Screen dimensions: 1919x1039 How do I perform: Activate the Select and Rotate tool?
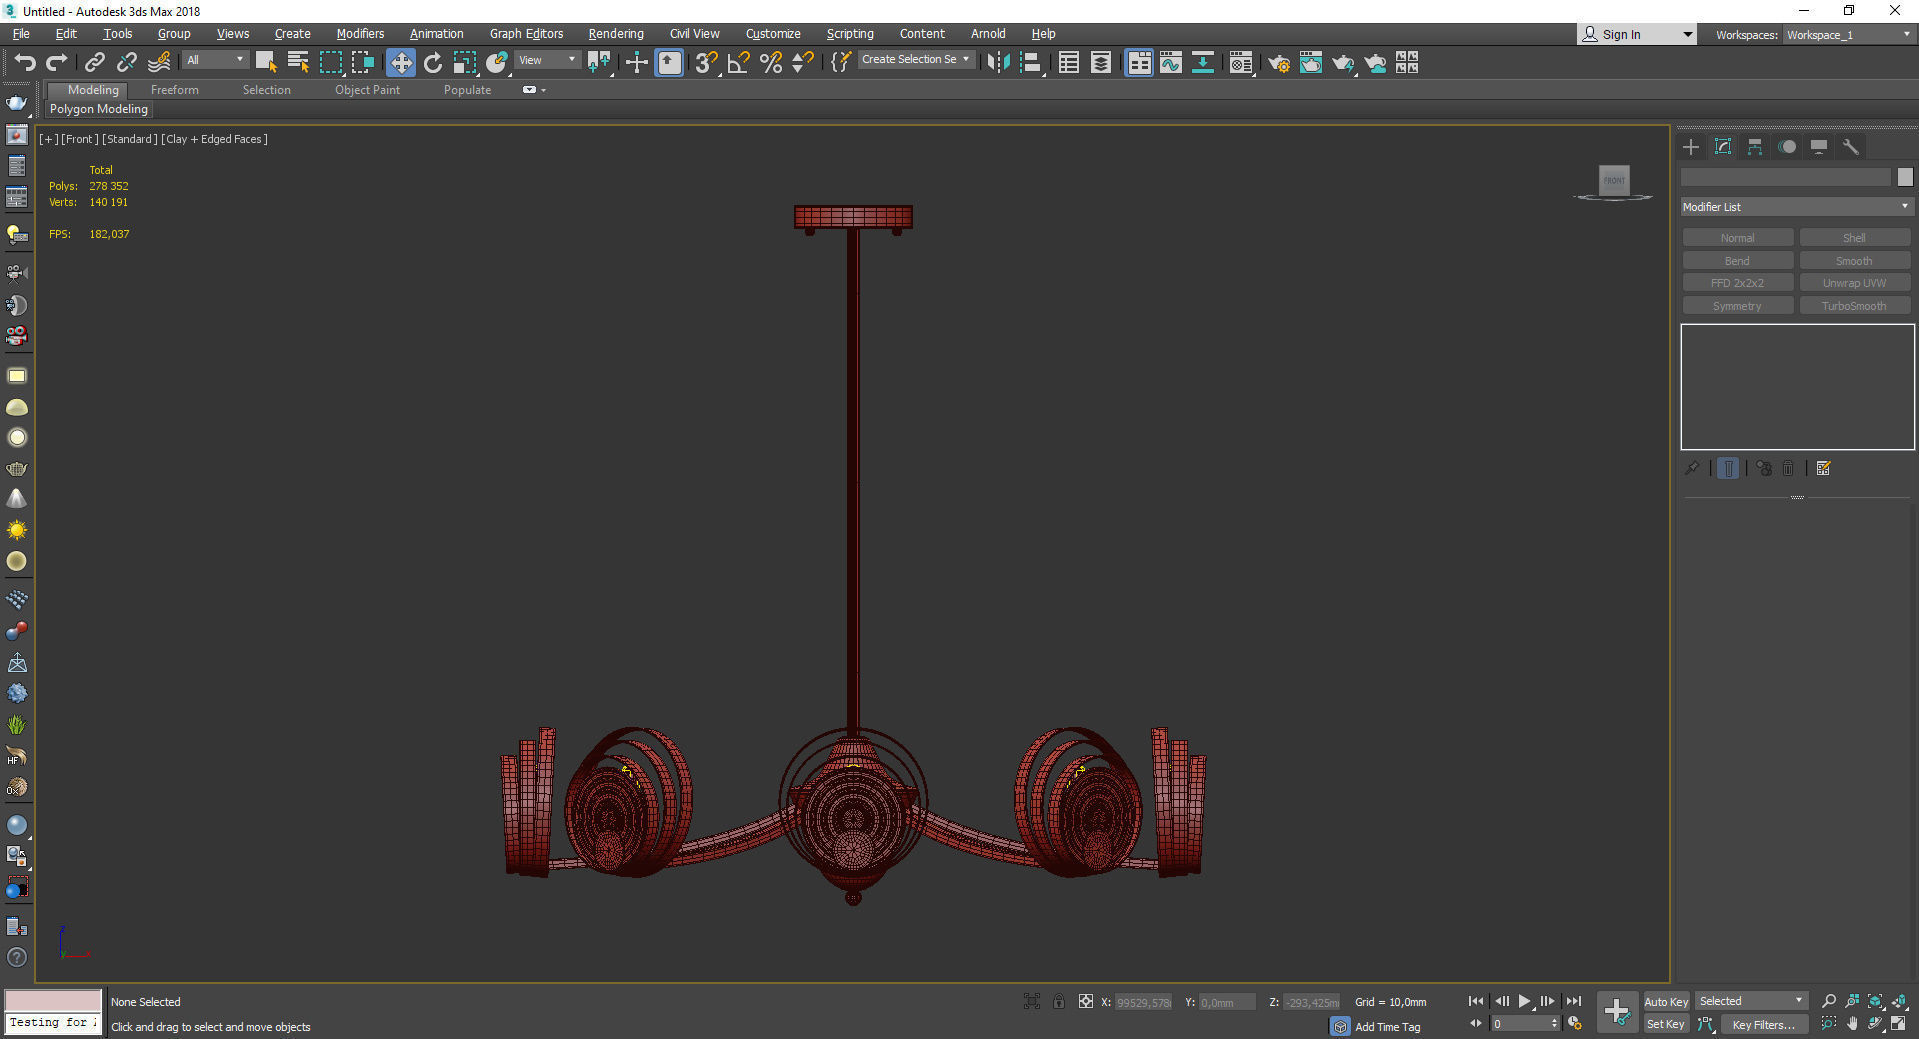[x=432, y=63]
